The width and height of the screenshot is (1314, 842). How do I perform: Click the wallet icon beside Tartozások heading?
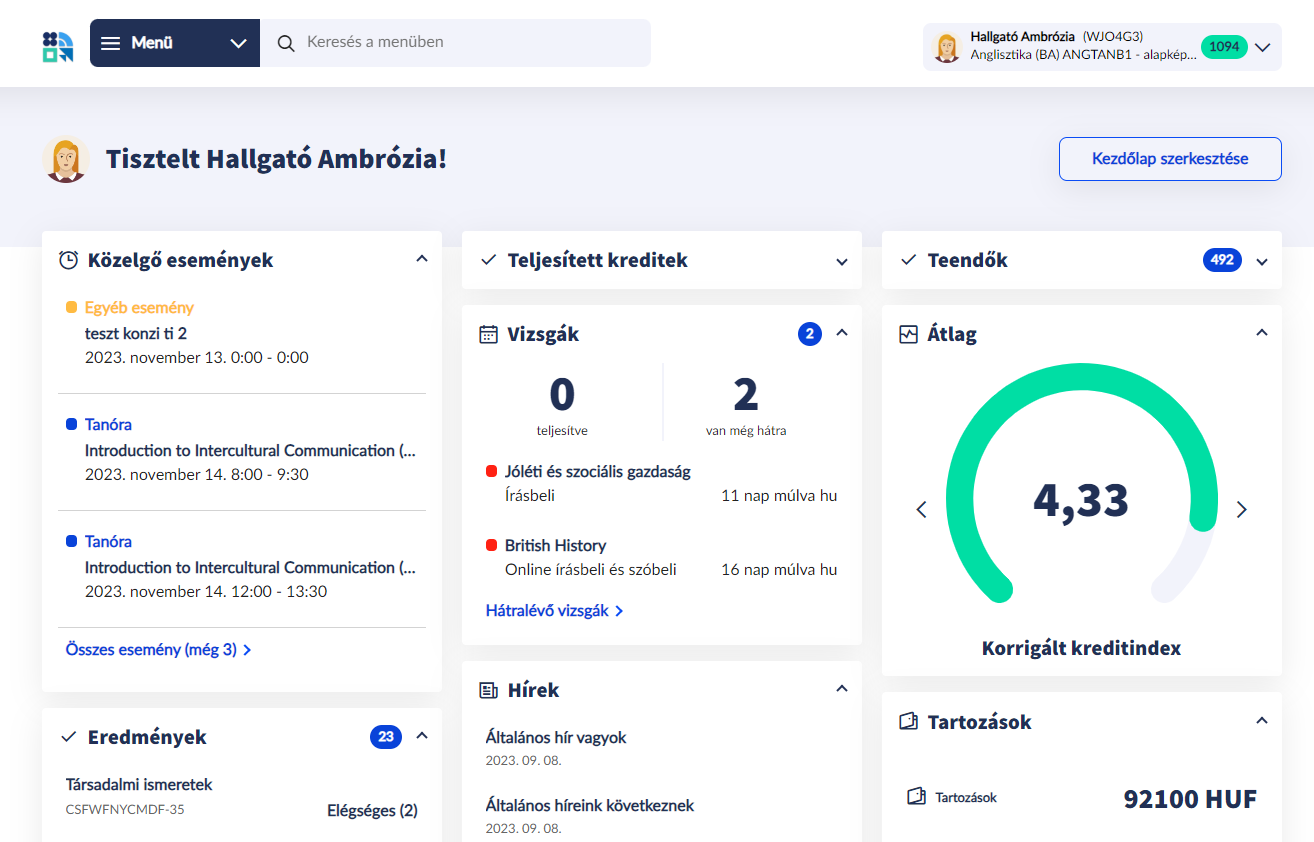coord(908,722)
